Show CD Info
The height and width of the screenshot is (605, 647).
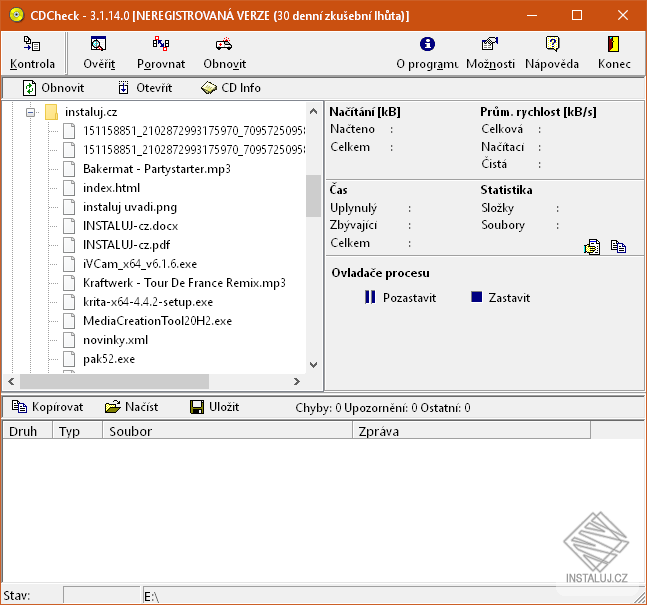click(x=231, y=88)
